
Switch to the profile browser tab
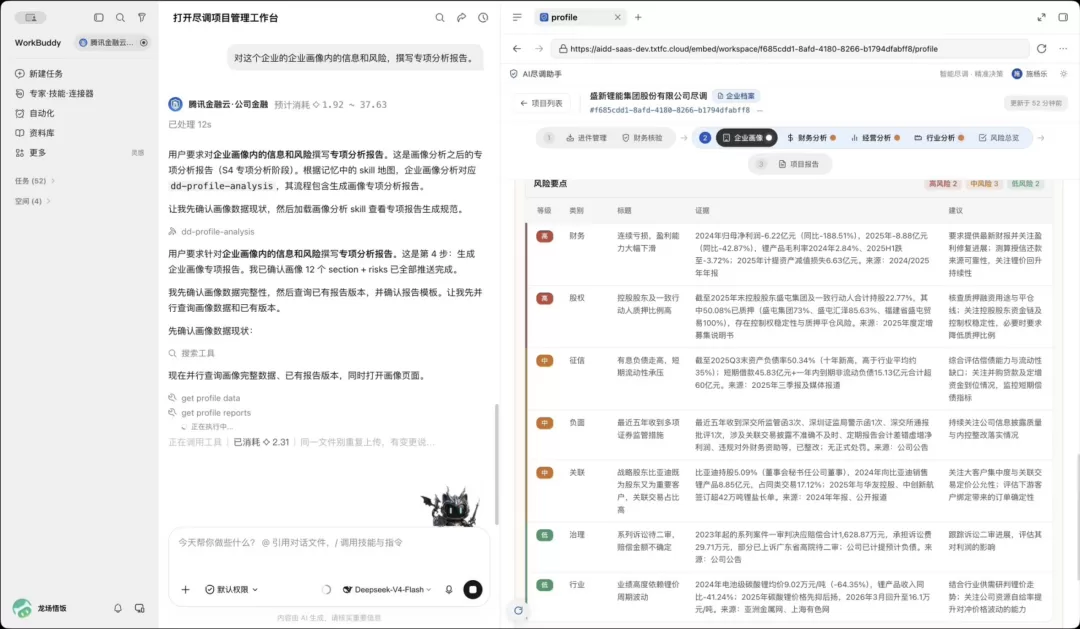tap(580, 18)
